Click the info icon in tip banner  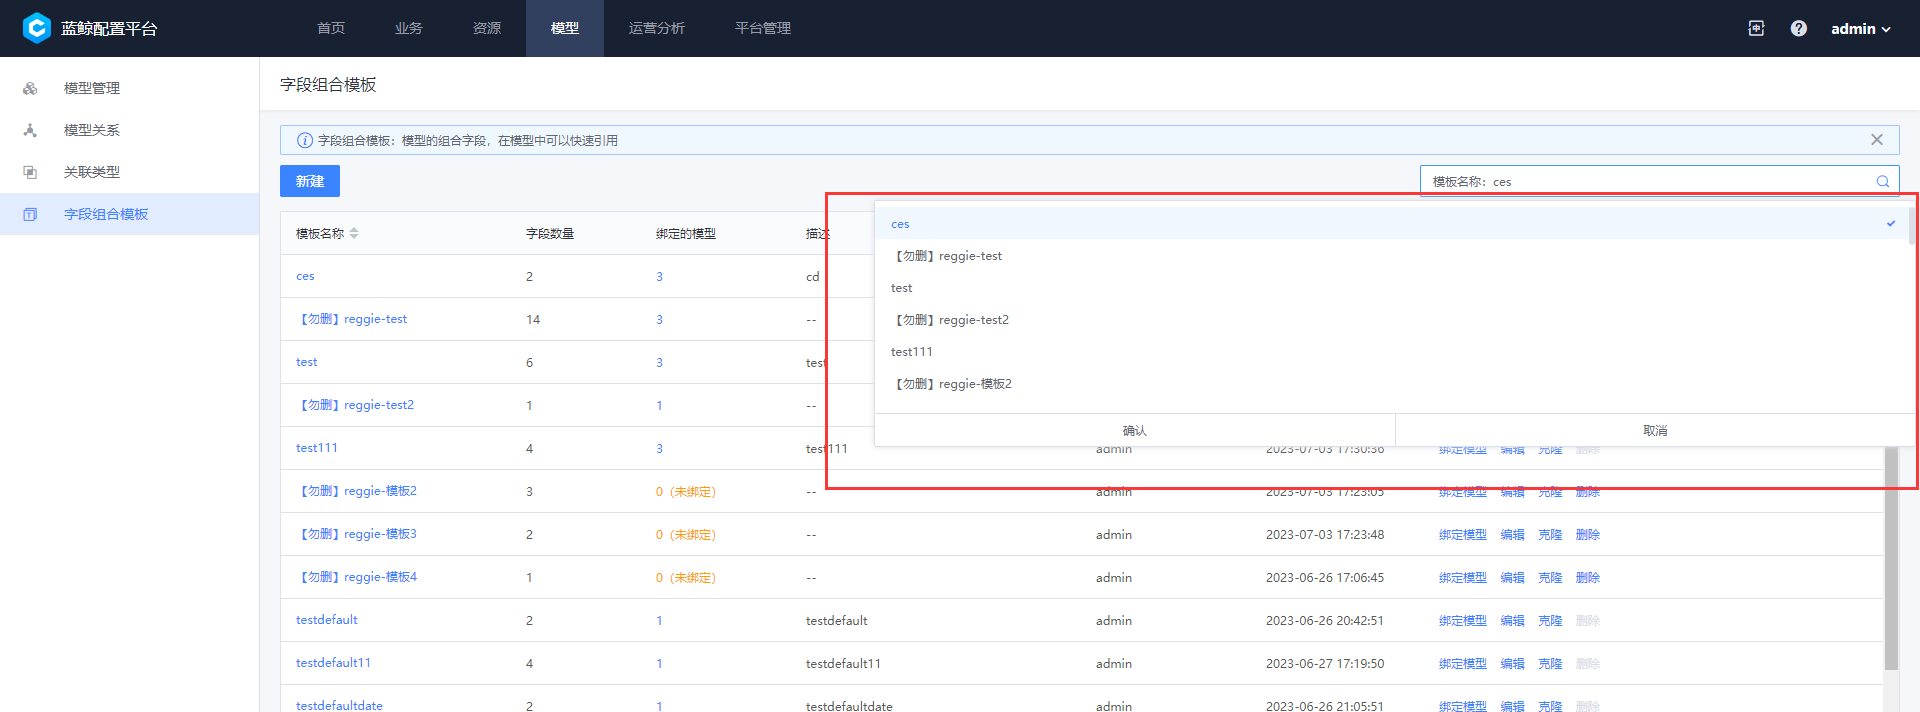305,140
